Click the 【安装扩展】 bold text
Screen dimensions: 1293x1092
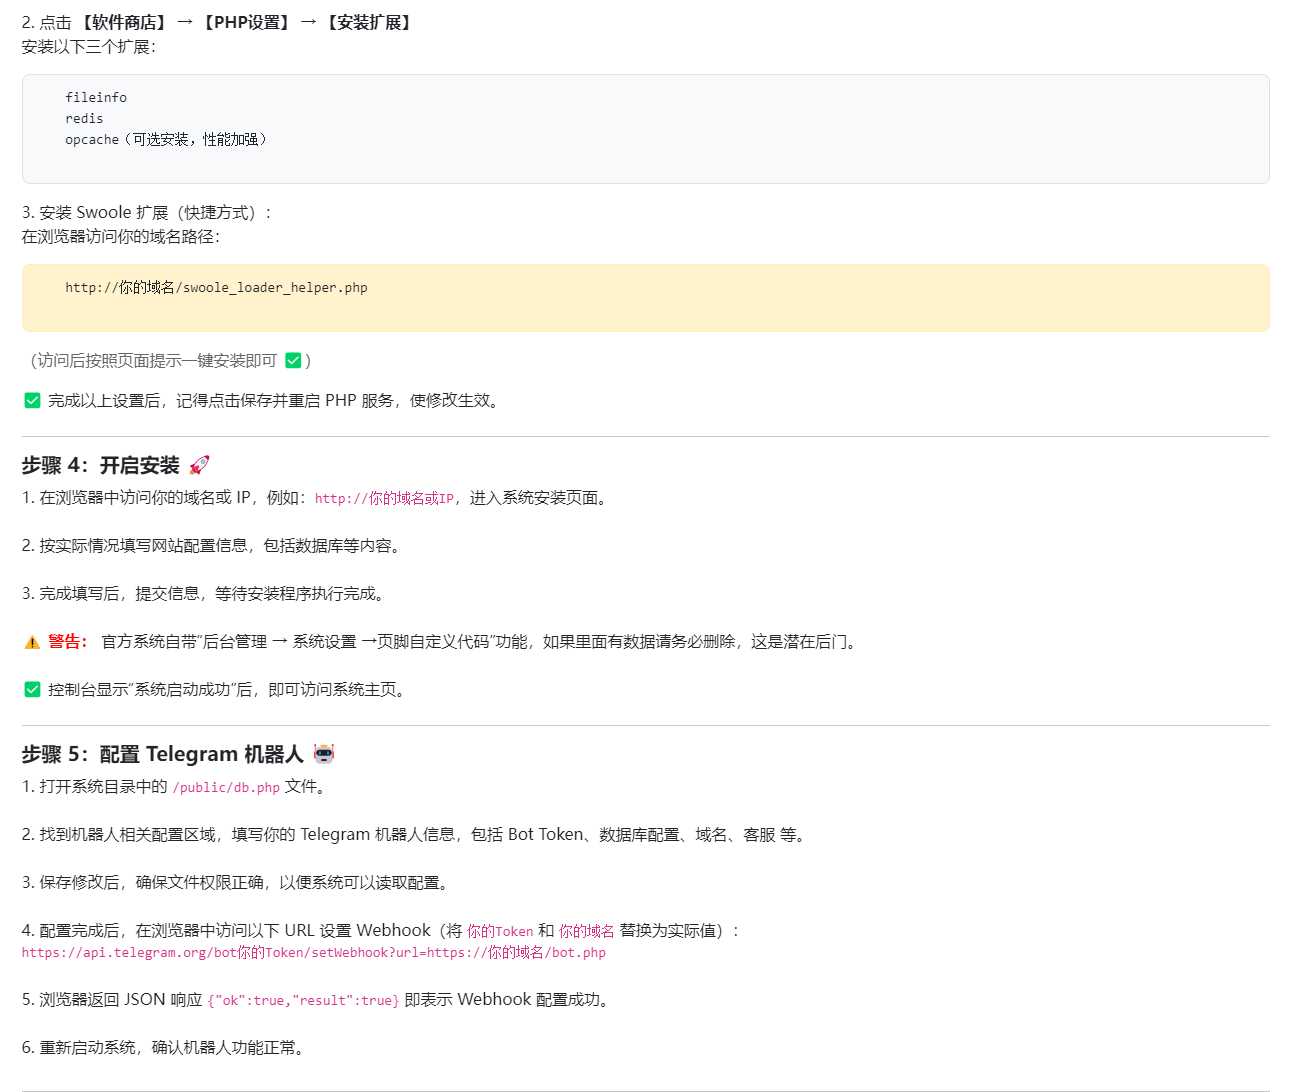click(369, 22)
